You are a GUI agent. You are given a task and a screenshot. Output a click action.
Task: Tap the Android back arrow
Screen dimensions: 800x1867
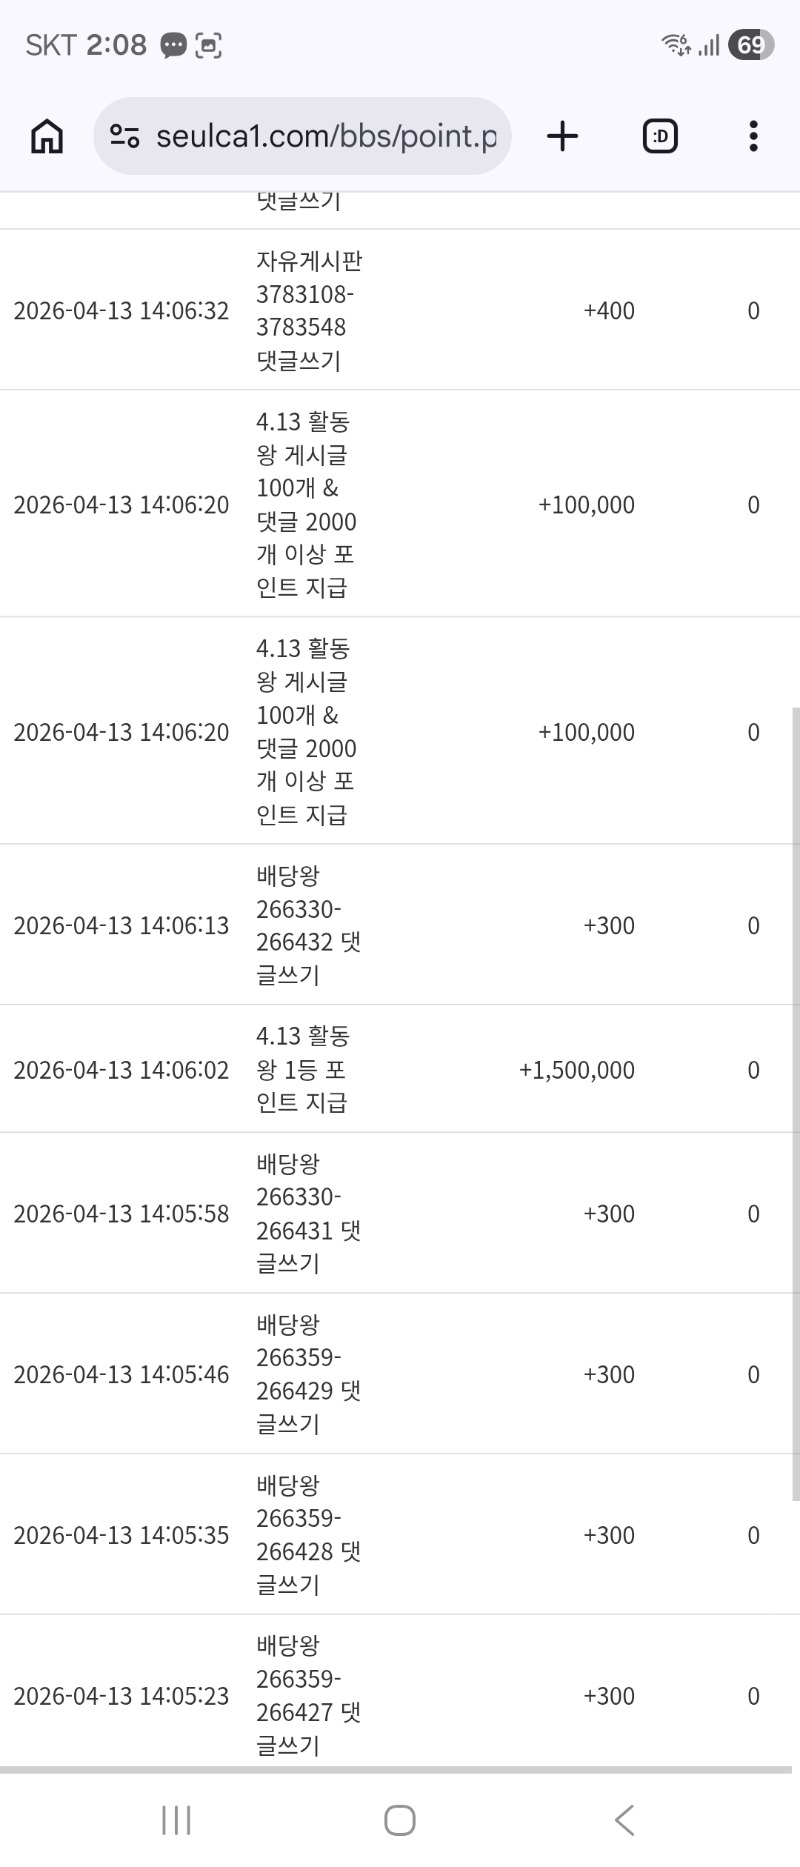624,1820
